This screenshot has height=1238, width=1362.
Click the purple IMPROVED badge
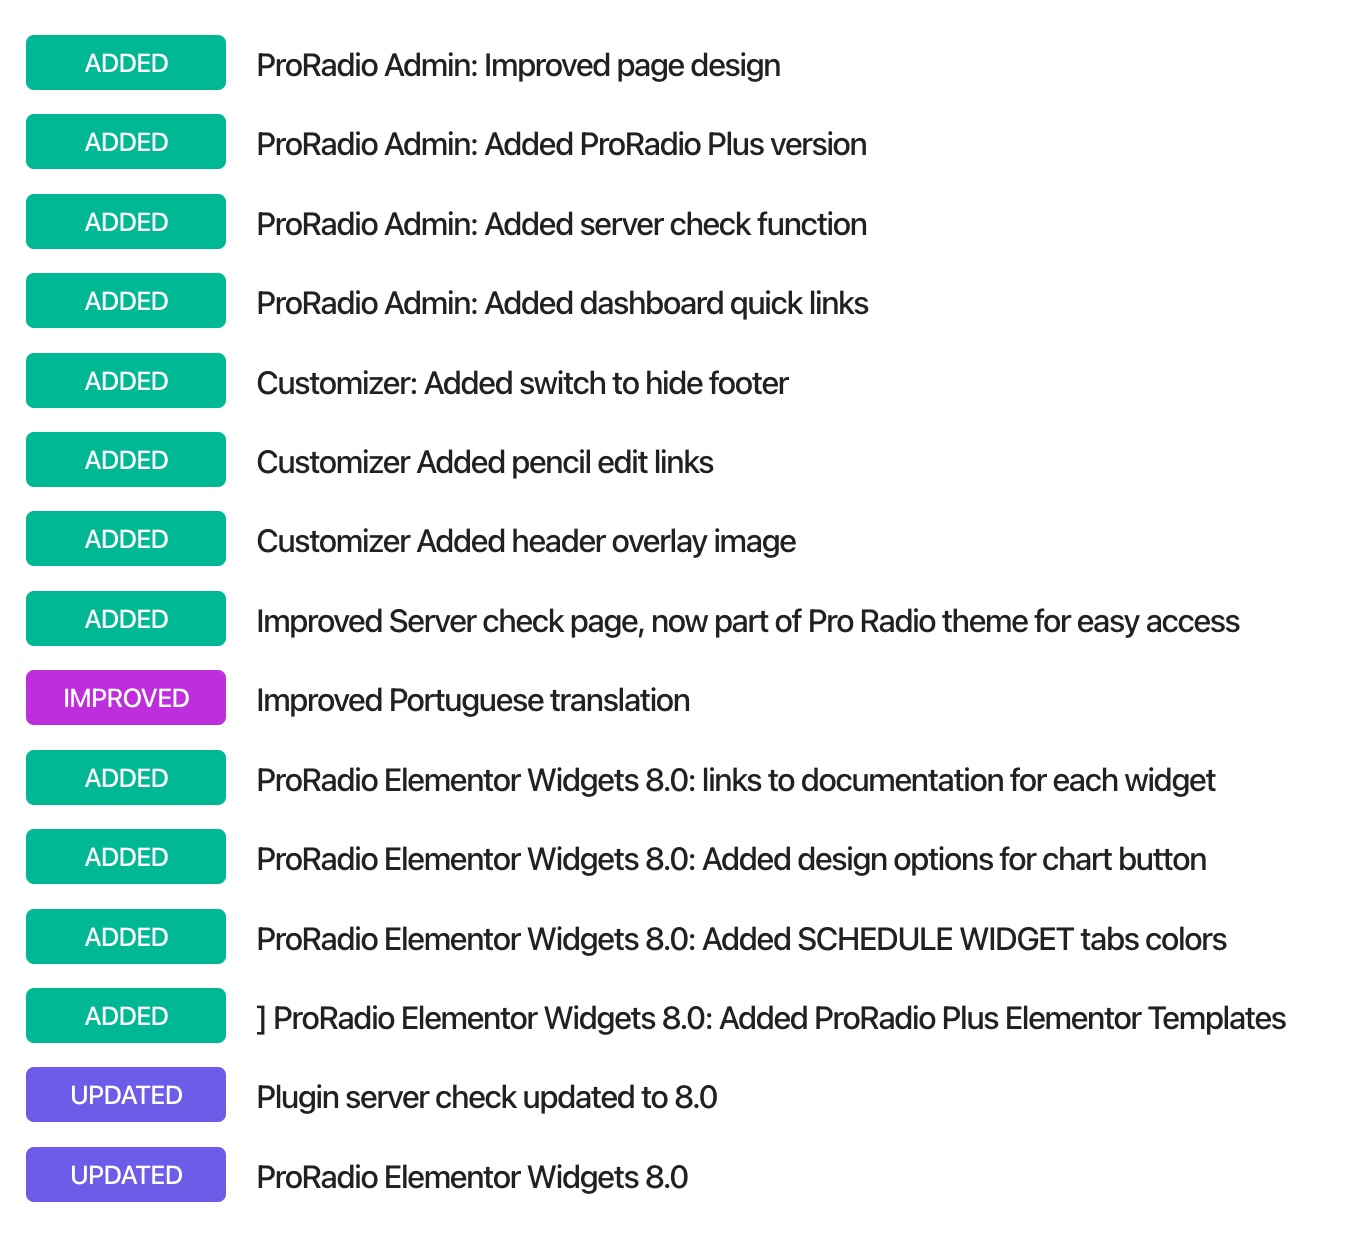(126, 698)
